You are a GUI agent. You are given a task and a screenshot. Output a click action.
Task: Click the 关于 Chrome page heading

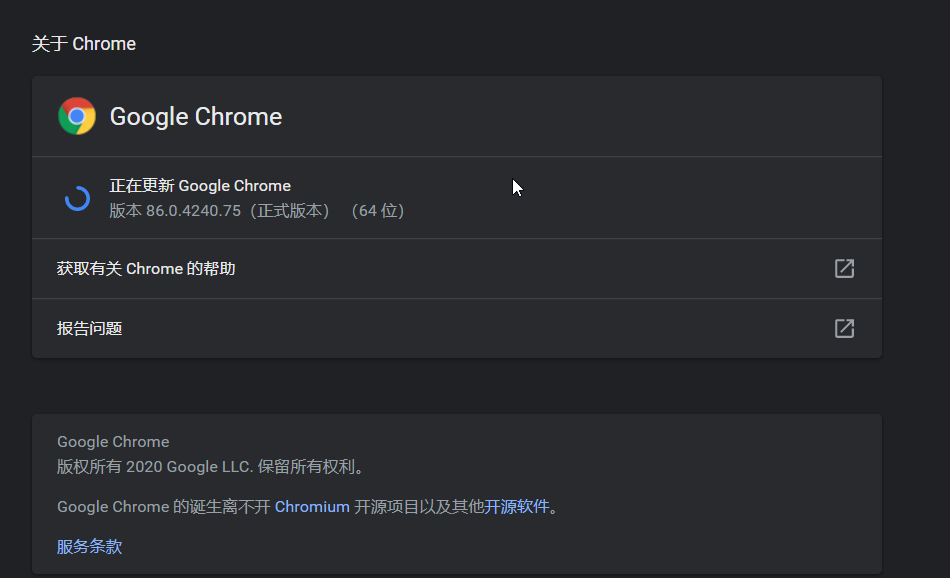pos(84,44)
